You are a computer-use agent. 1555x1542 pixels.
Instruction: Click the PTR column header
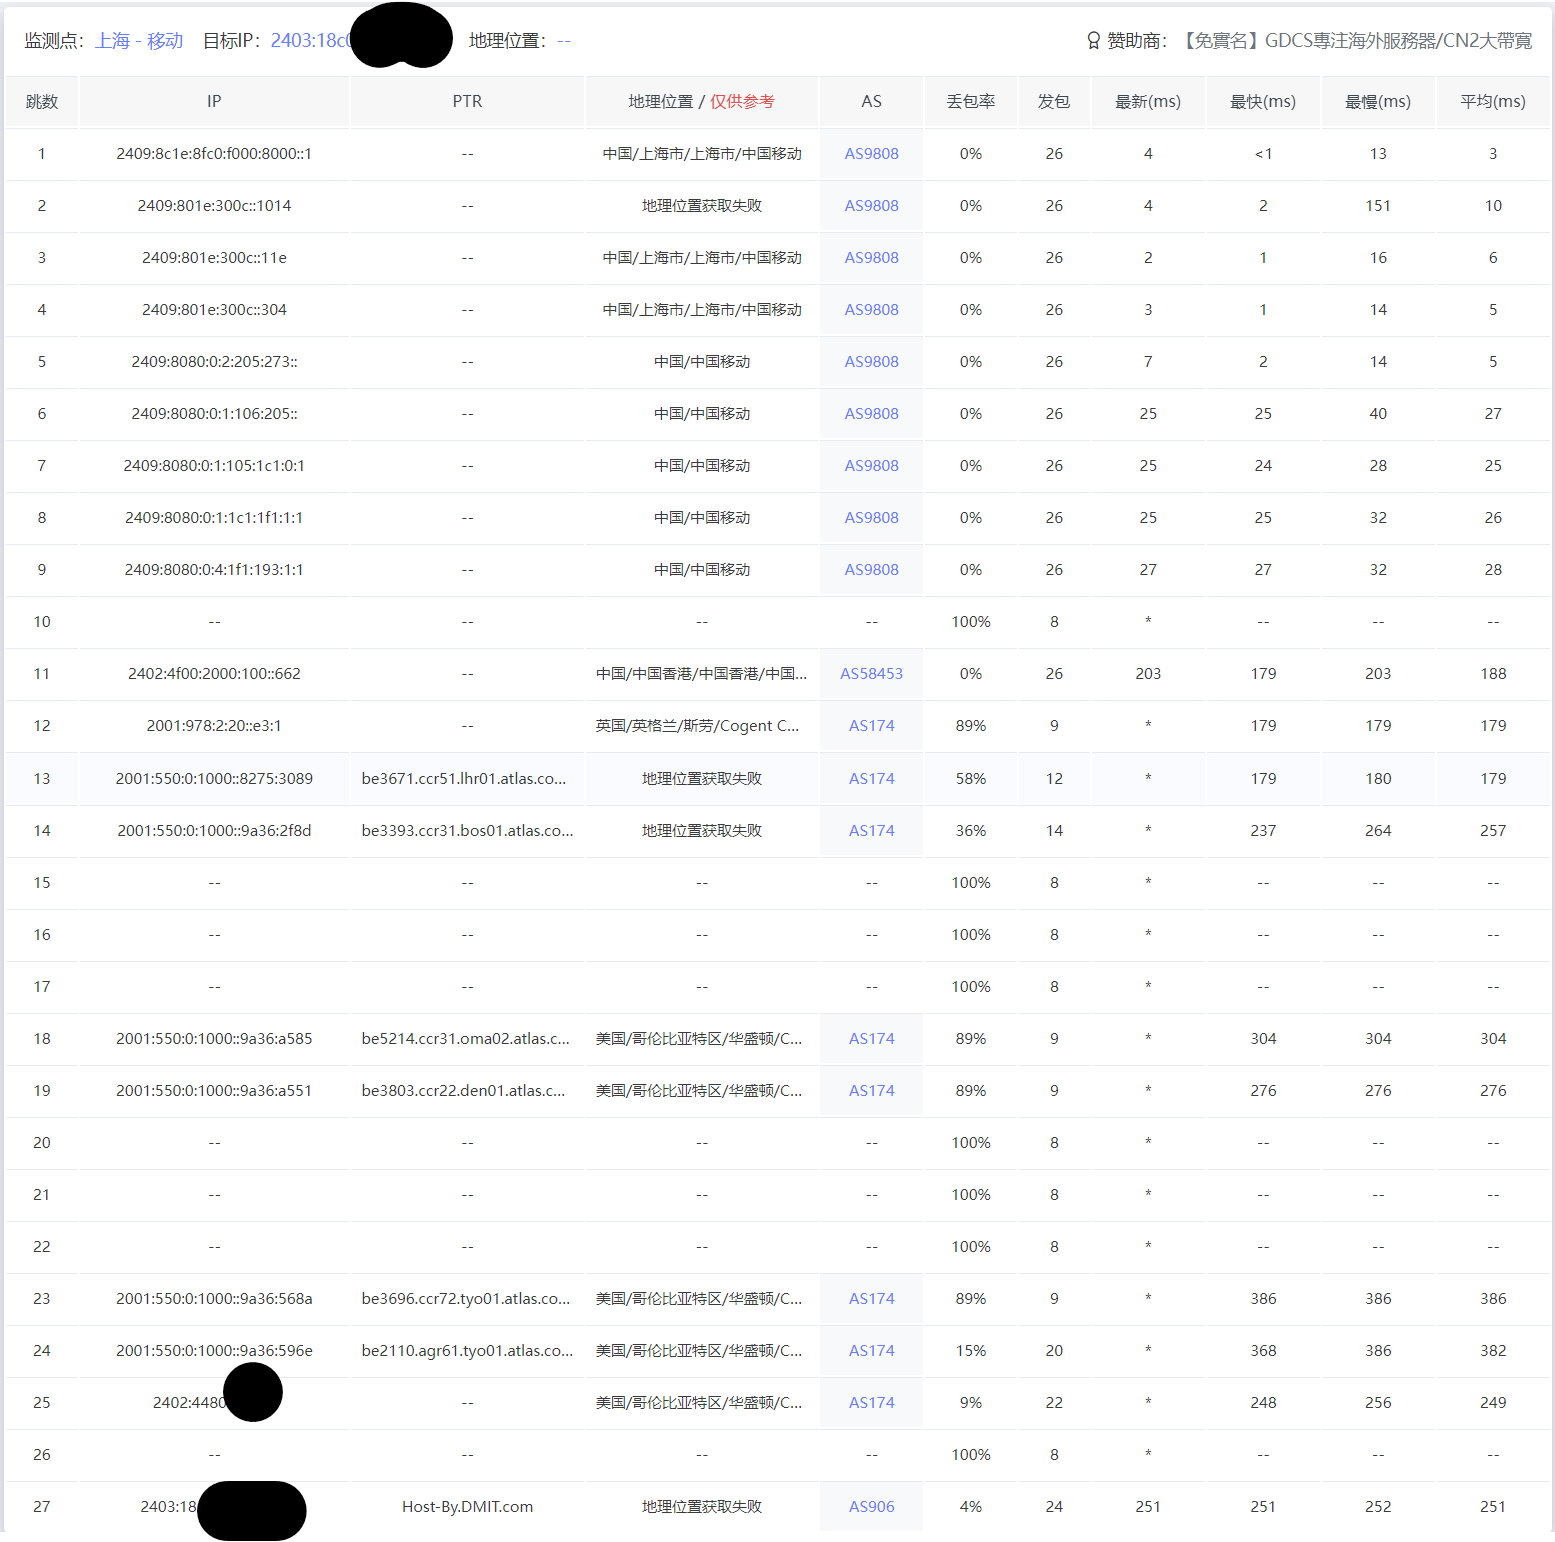(x=467, y=102)
